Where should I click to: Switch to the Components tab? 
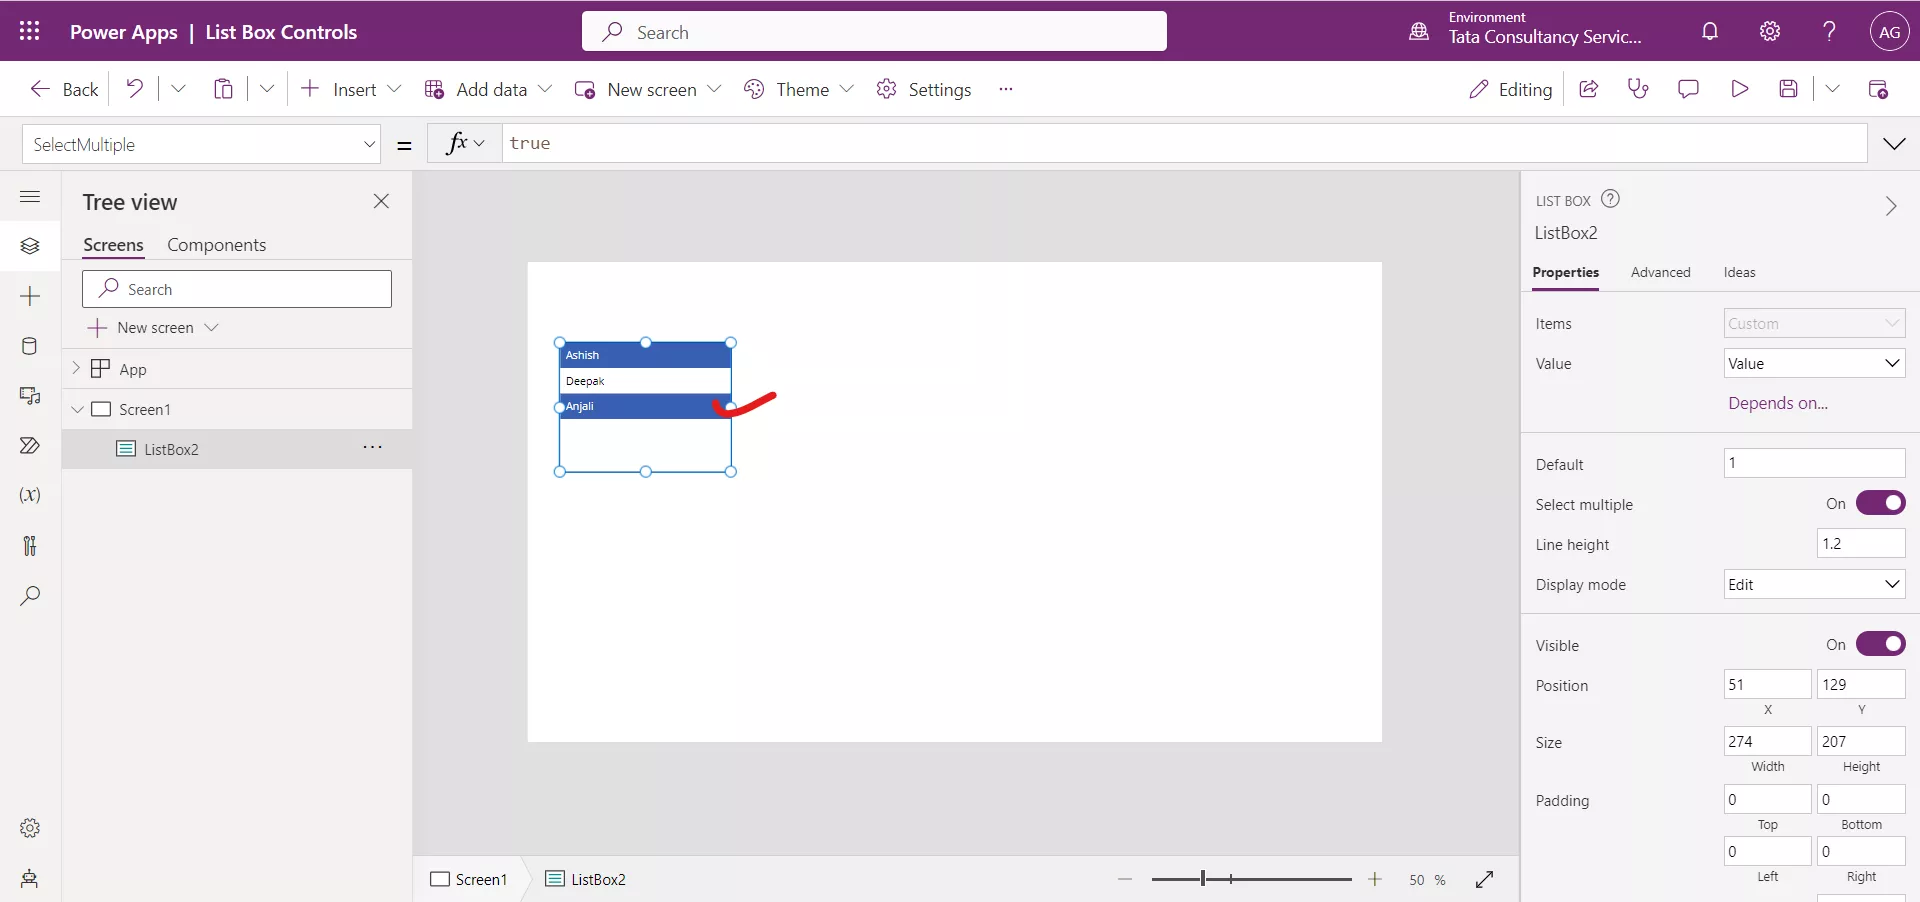pos(216,244)
